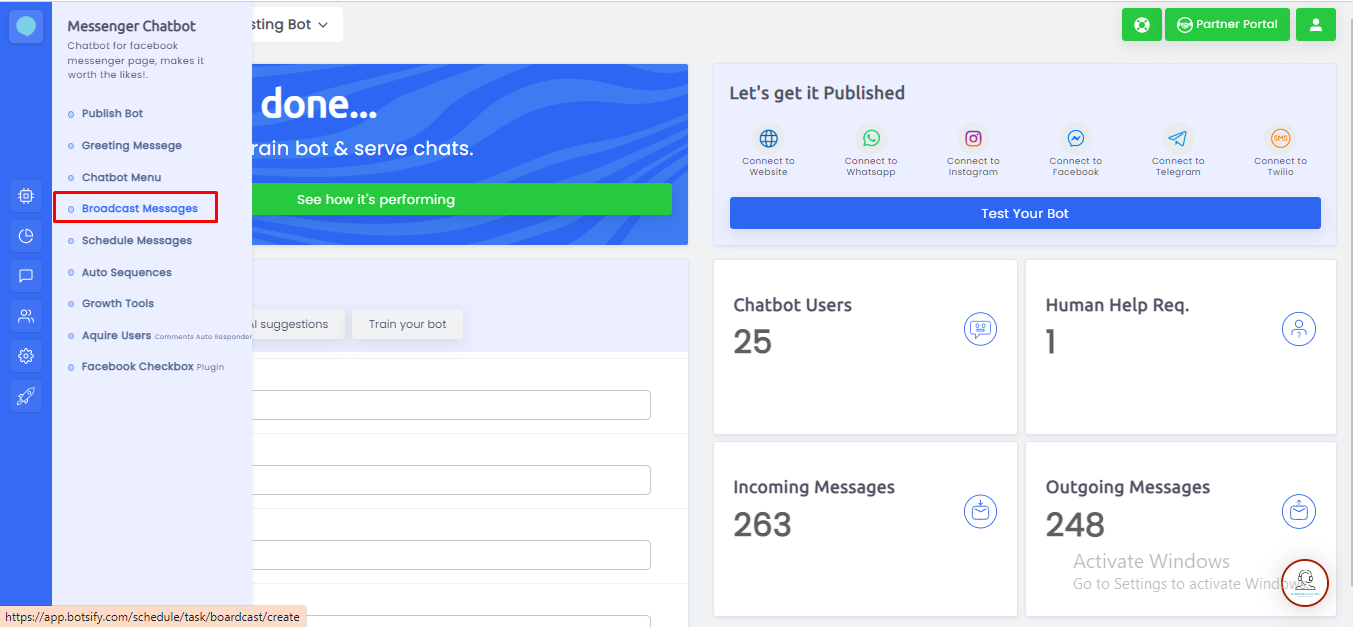Open the chat message sidebar icon

pos(26,276)
